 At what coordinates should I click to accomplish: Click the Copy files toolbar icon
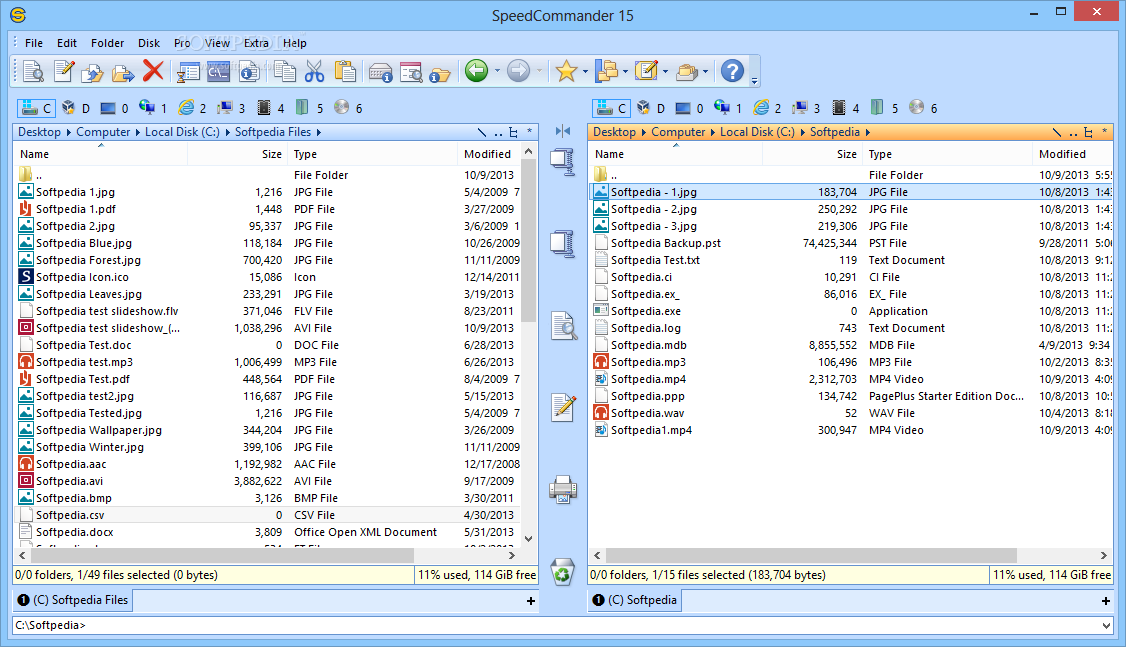point(93,71)
